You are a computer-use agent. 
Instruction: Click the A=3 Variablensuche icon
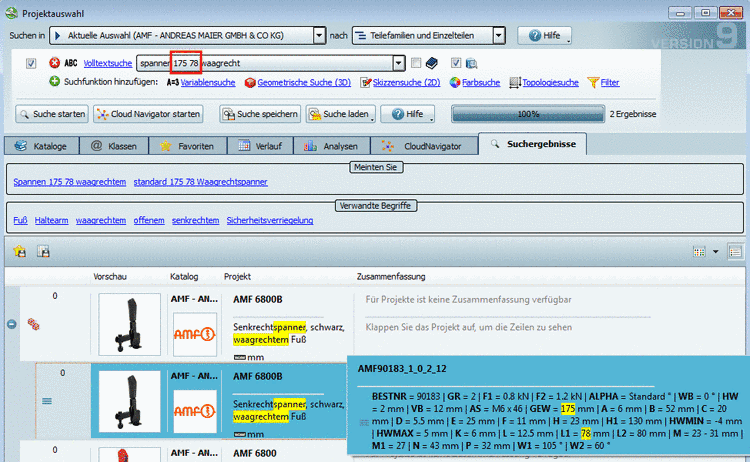173,82
